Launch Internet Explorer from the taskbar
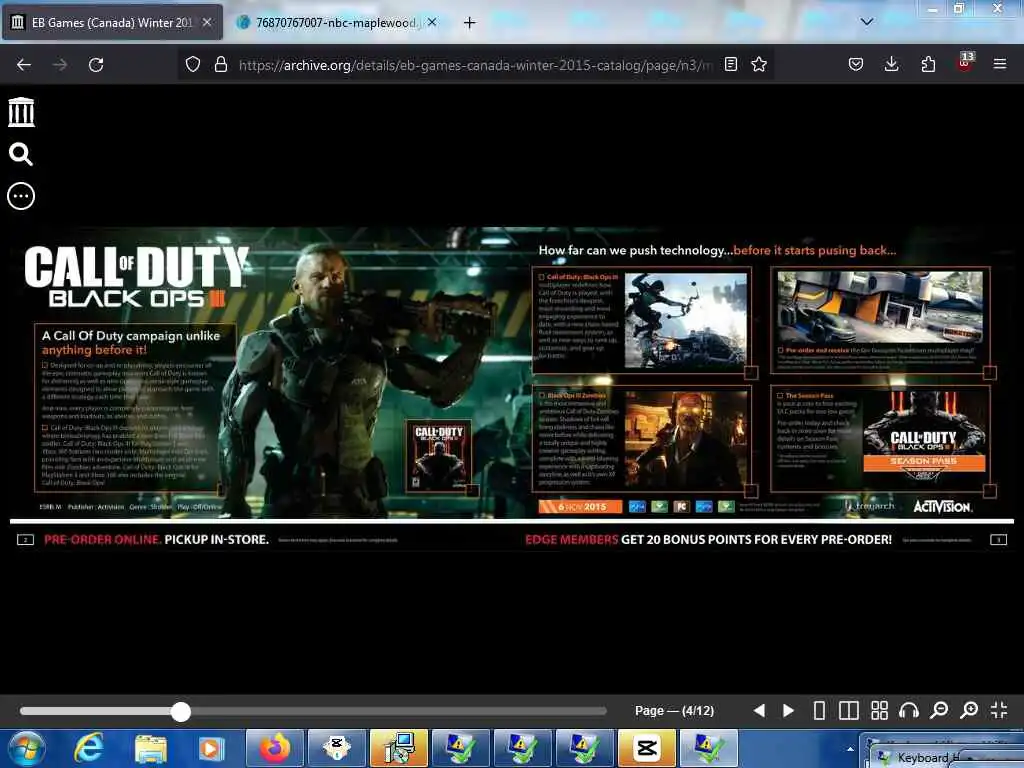Image resolution: width=1024 pixels, height=768 pixels. [x=88, y=748]
